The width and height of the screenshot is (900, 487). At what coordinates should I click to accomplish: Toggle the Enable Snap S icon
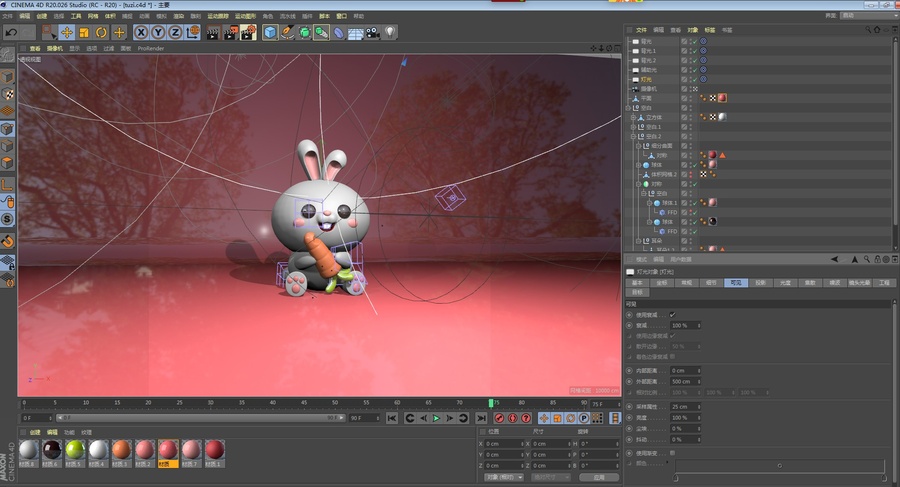click(7, 219)
